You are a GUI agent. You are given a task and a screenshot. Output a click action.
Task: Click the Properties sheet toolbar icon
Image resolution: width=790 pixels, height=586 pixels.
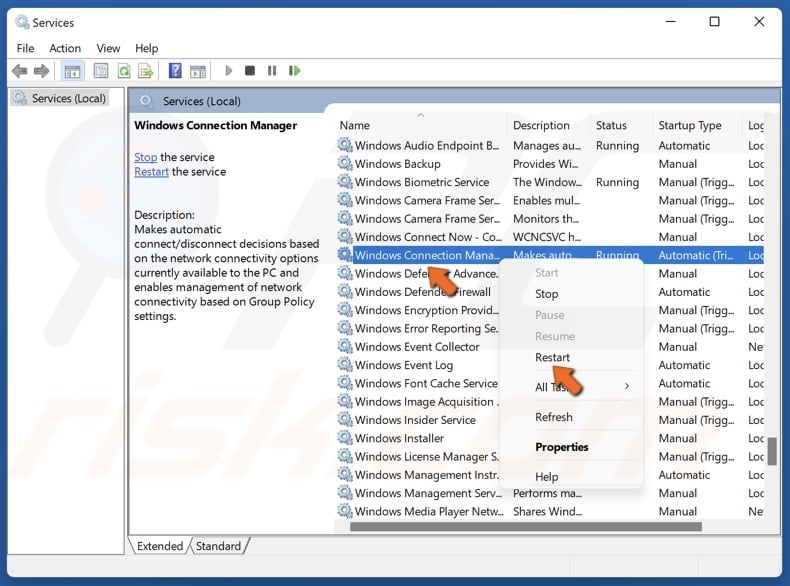[101, 71]
